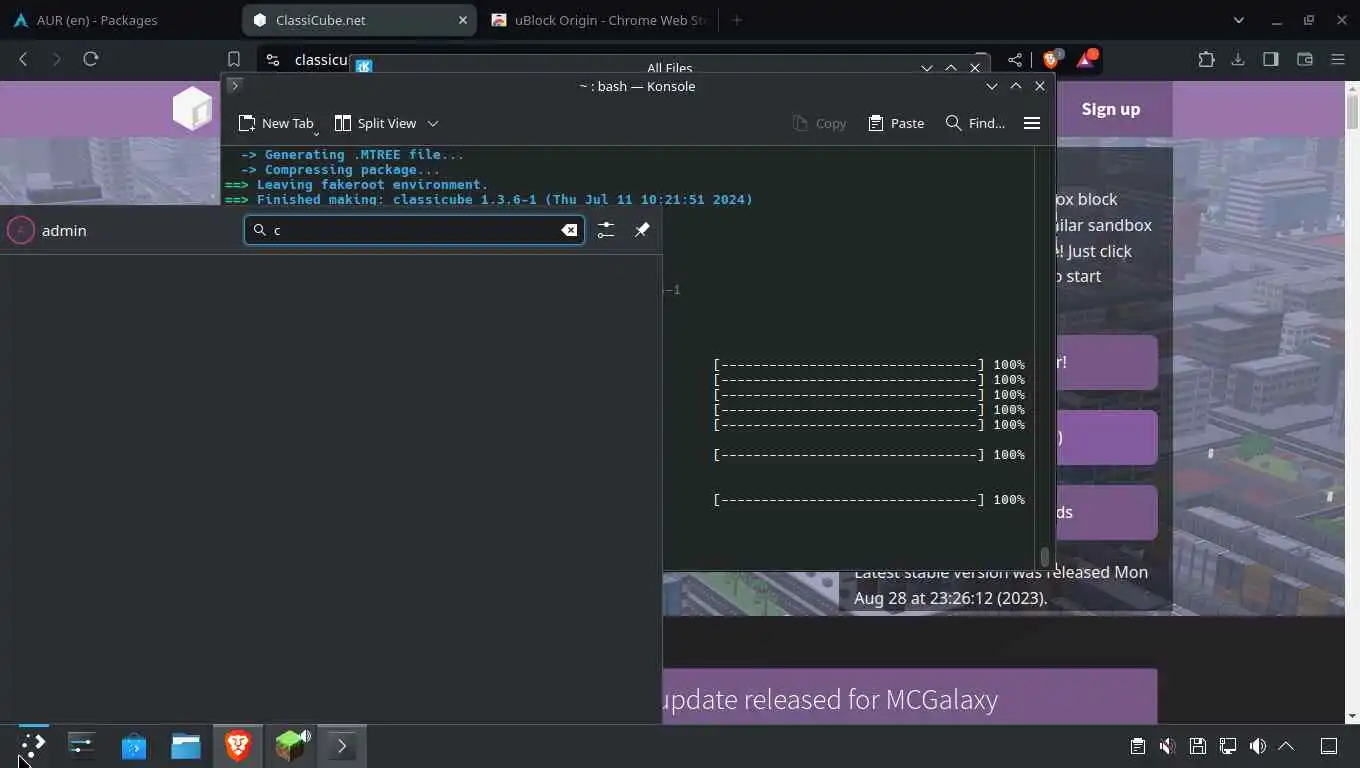The height and width of the screenshot is (768, 1360).
Task: Launch Discover software store from taskbar
Action: (134, 746)
